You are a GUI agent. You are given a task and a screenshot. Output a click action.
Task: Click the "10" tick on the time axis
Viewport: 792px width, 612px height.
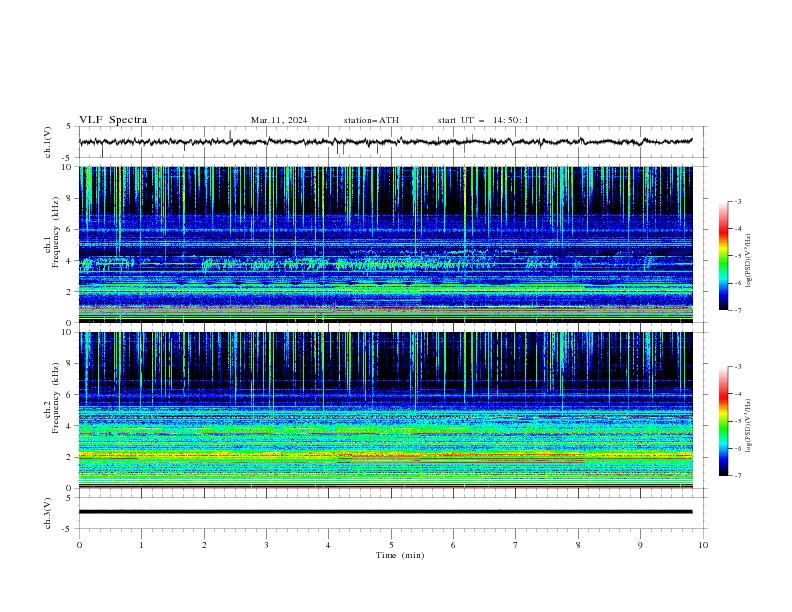(703, 545)
